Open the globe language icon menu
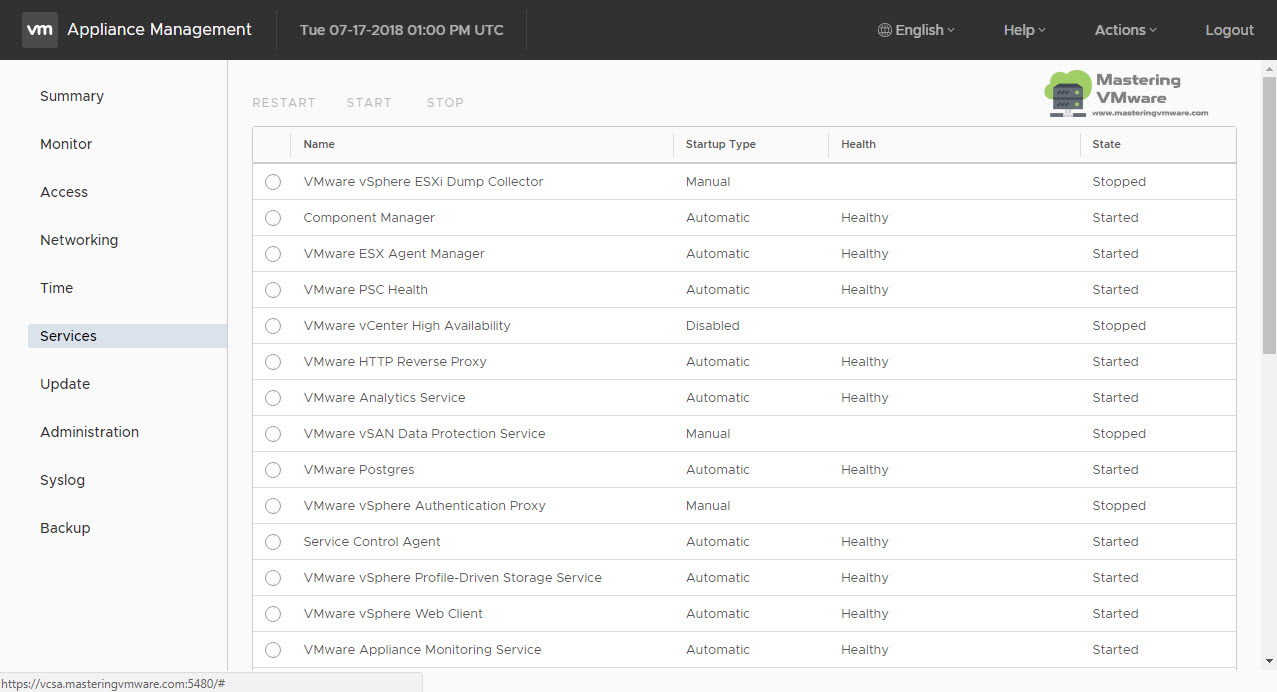Image resolution: width=1277 pixels, height=692 pixels. [x=882, y=30]
